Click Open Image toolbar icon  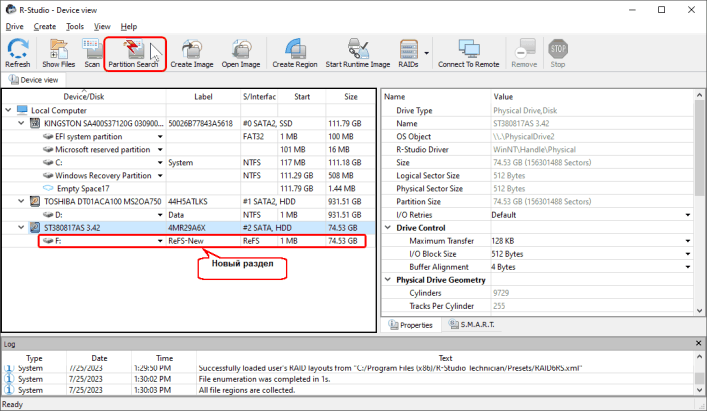(x=241, y=49)
